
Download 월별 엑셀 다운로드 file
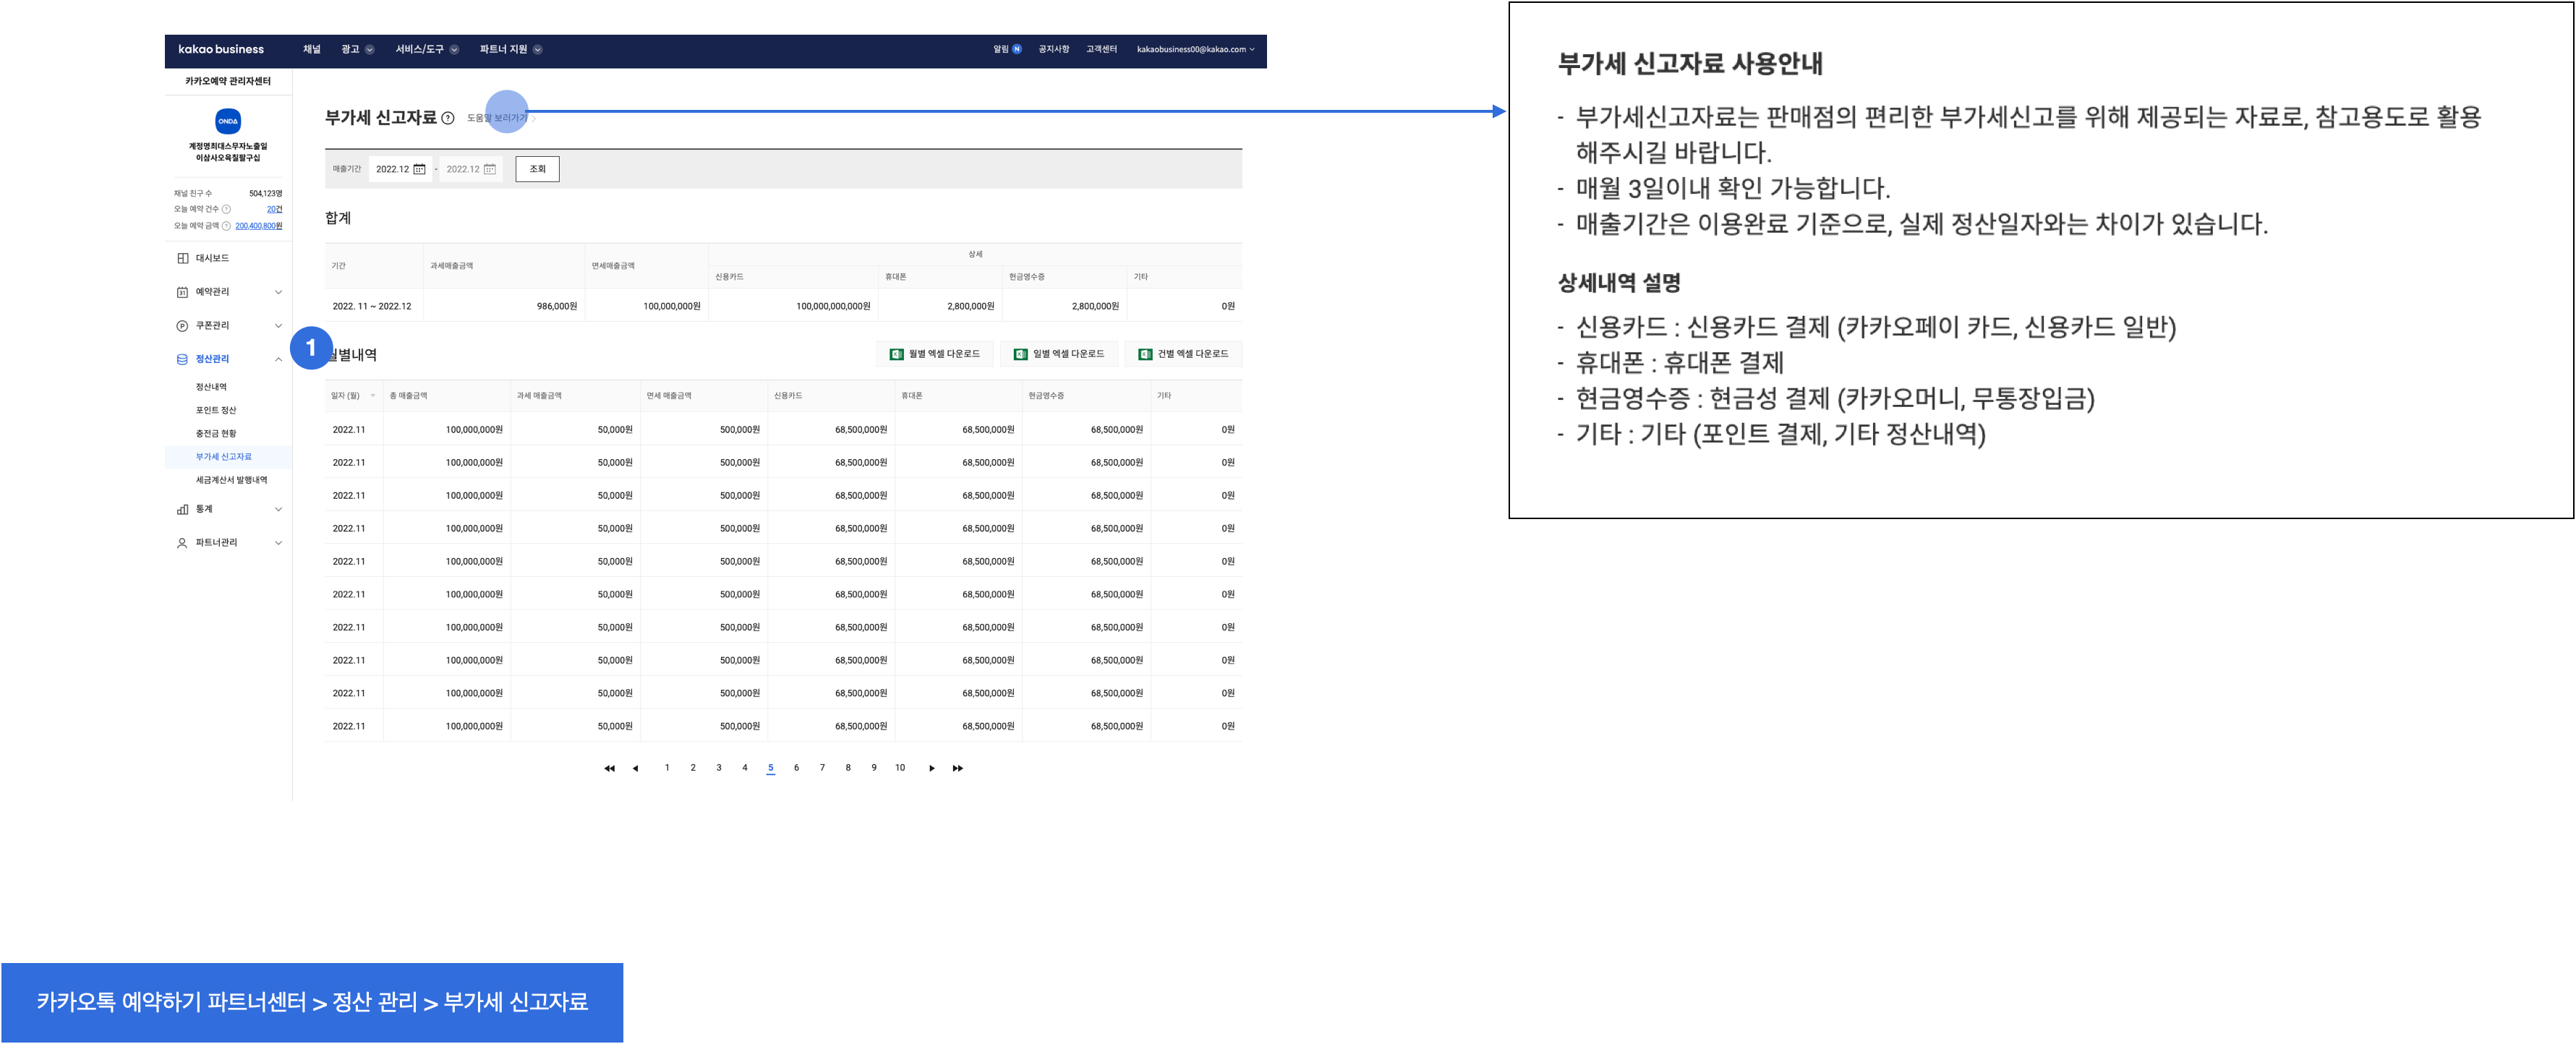pyautogui.click(x=935, y=354)
